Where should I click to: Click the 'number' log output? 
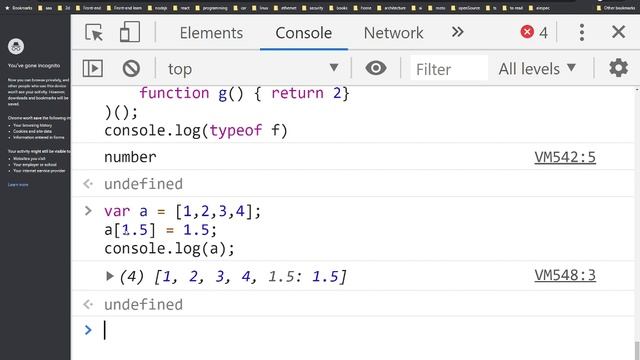(130, 157)
